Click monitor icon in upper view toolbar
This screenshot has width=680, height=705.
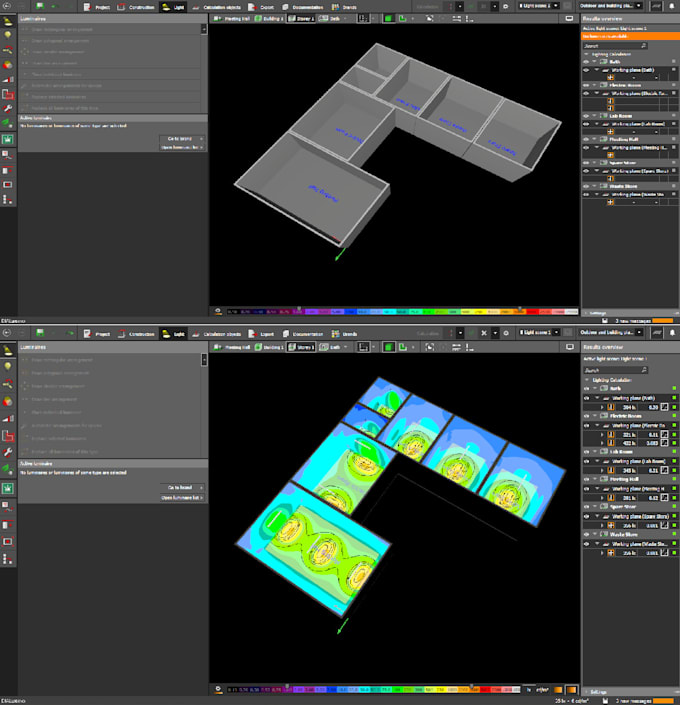[569, 18]
